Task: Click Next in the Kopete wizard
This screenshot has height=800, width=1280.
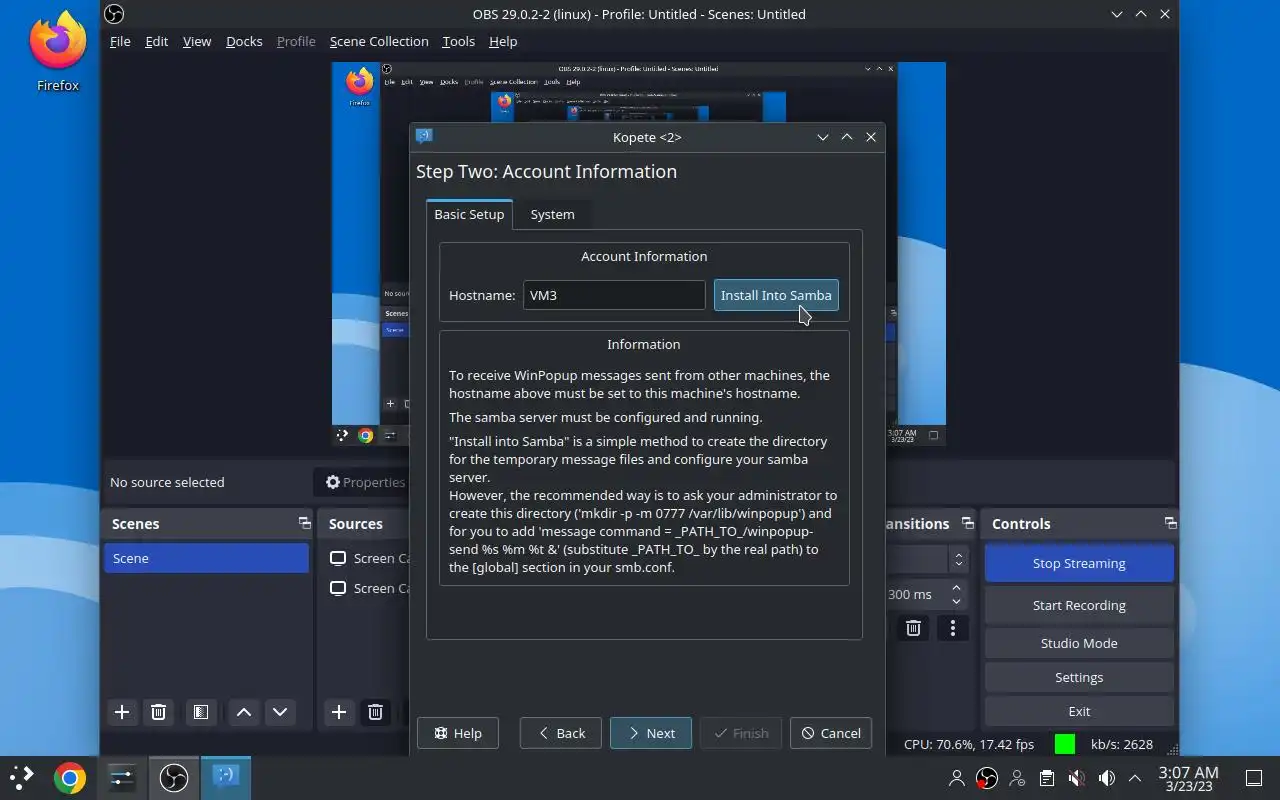Action: tap(651, 733)
